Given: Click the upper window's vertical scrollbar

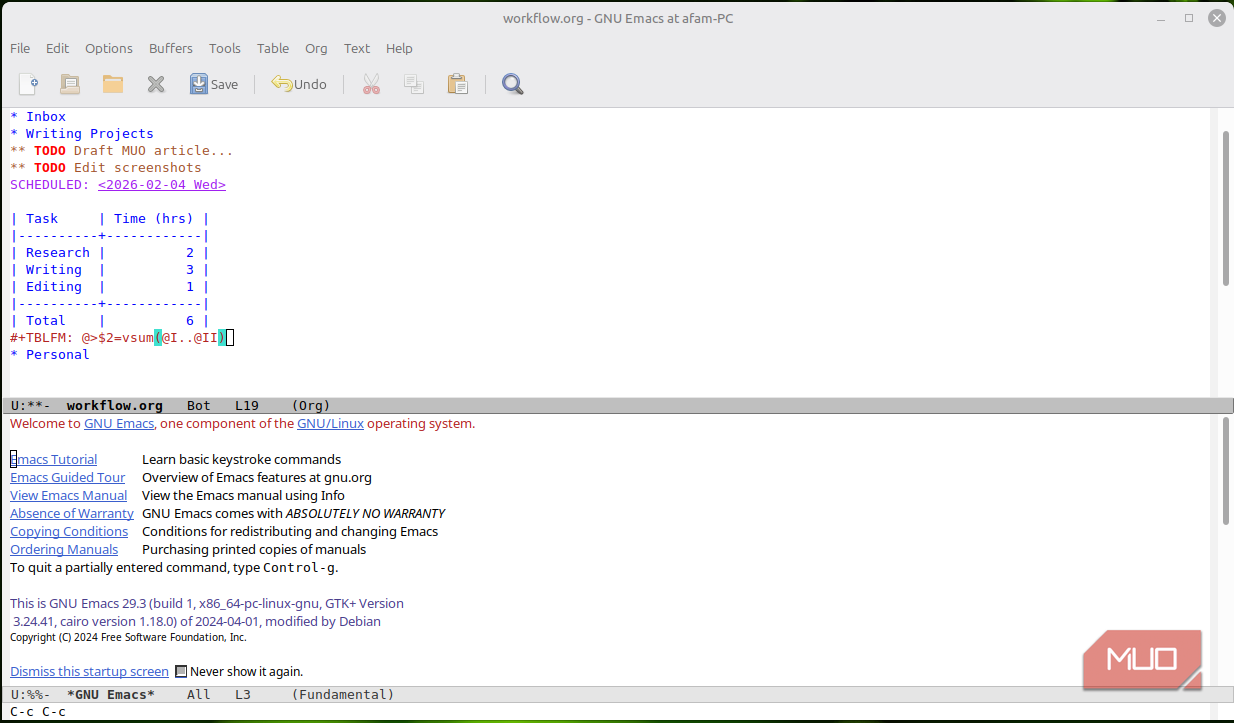Looking at the screenshot, I should pyautogui.click(x=1225, y=208).
